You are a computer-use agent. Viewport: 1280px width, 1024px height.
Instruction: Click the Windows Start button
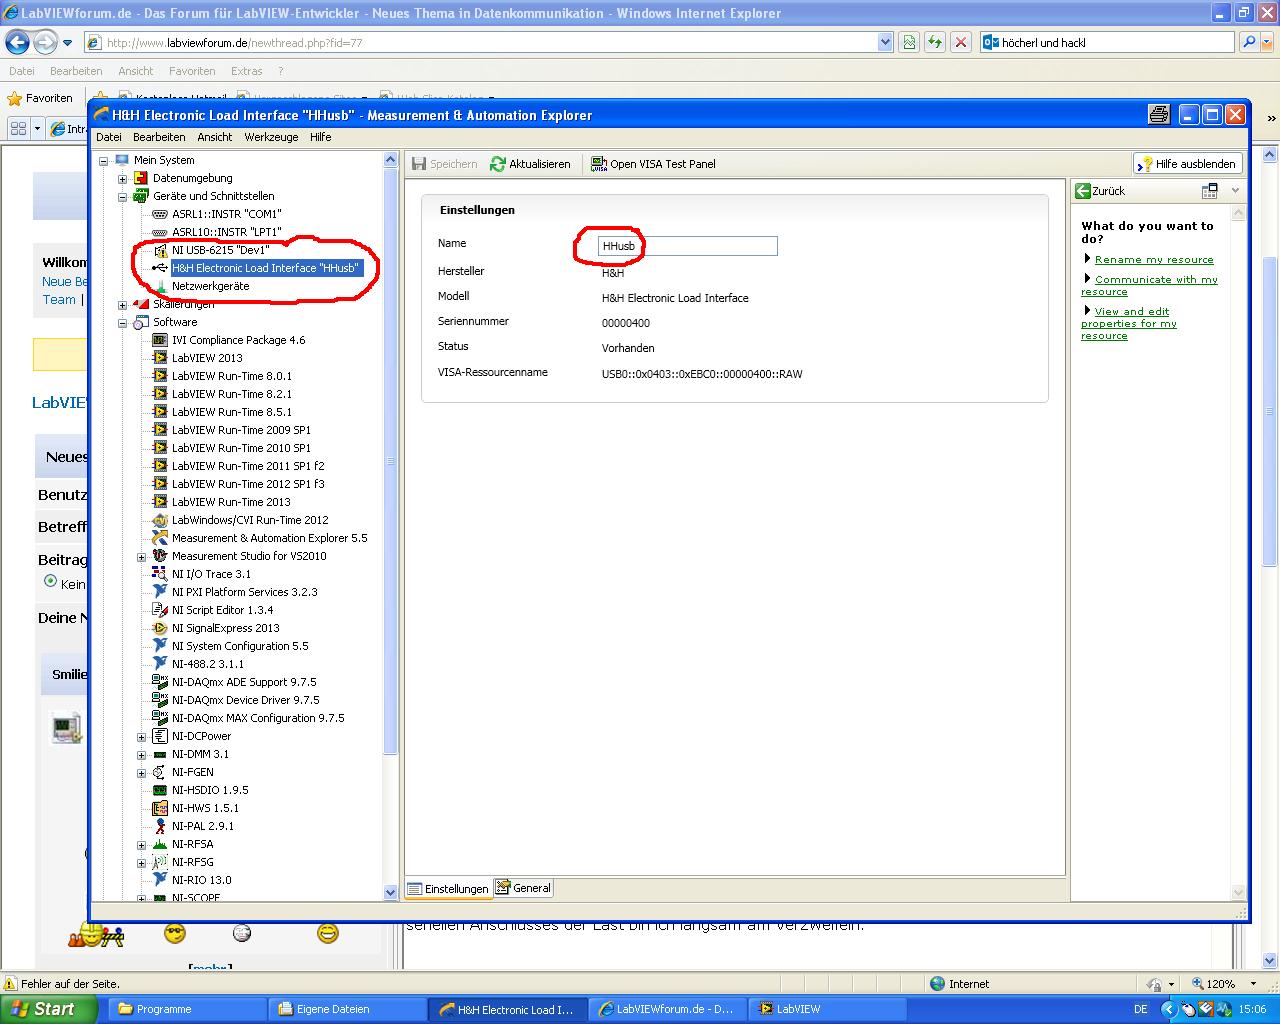click(x=48, y=1009)
